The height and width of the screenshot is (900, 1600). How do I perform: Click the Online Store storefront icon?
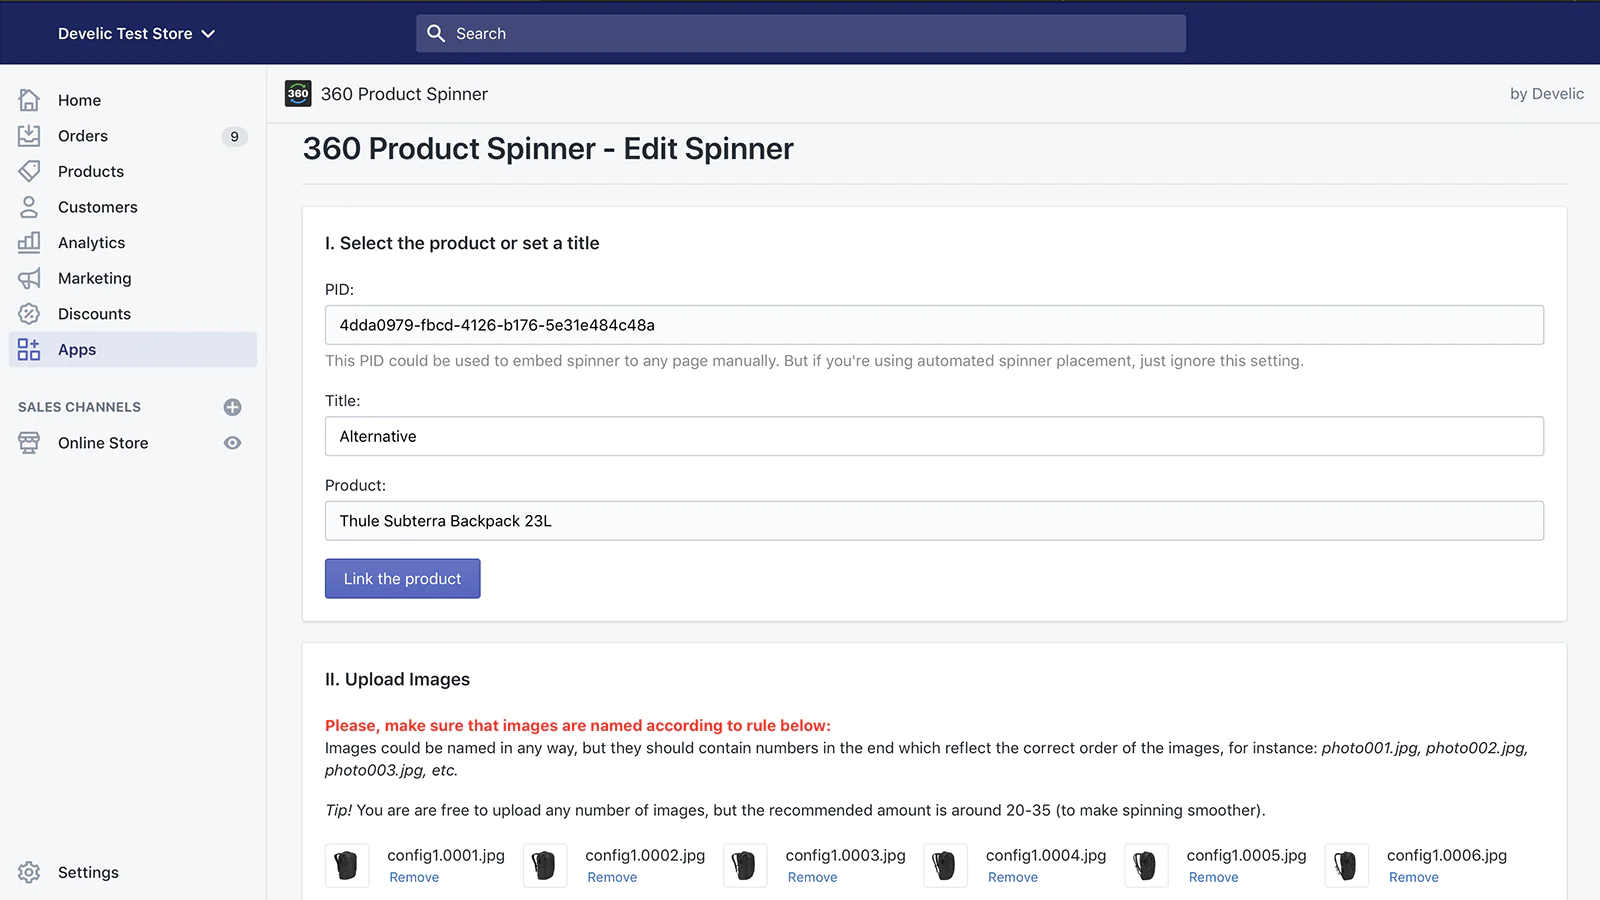click(x=29, y=443)
